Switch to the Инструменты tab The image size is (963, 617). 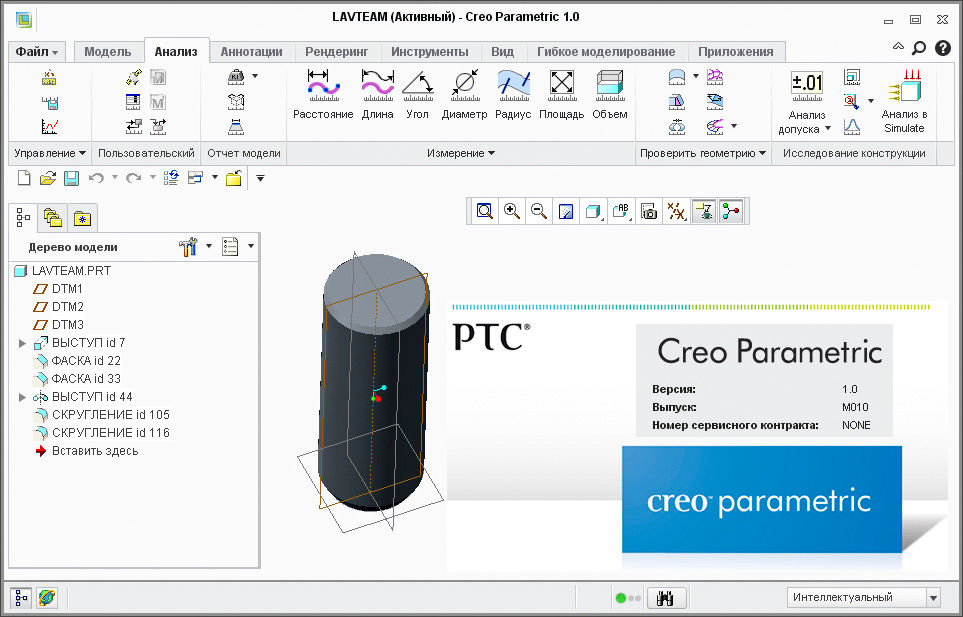[430, 52]
